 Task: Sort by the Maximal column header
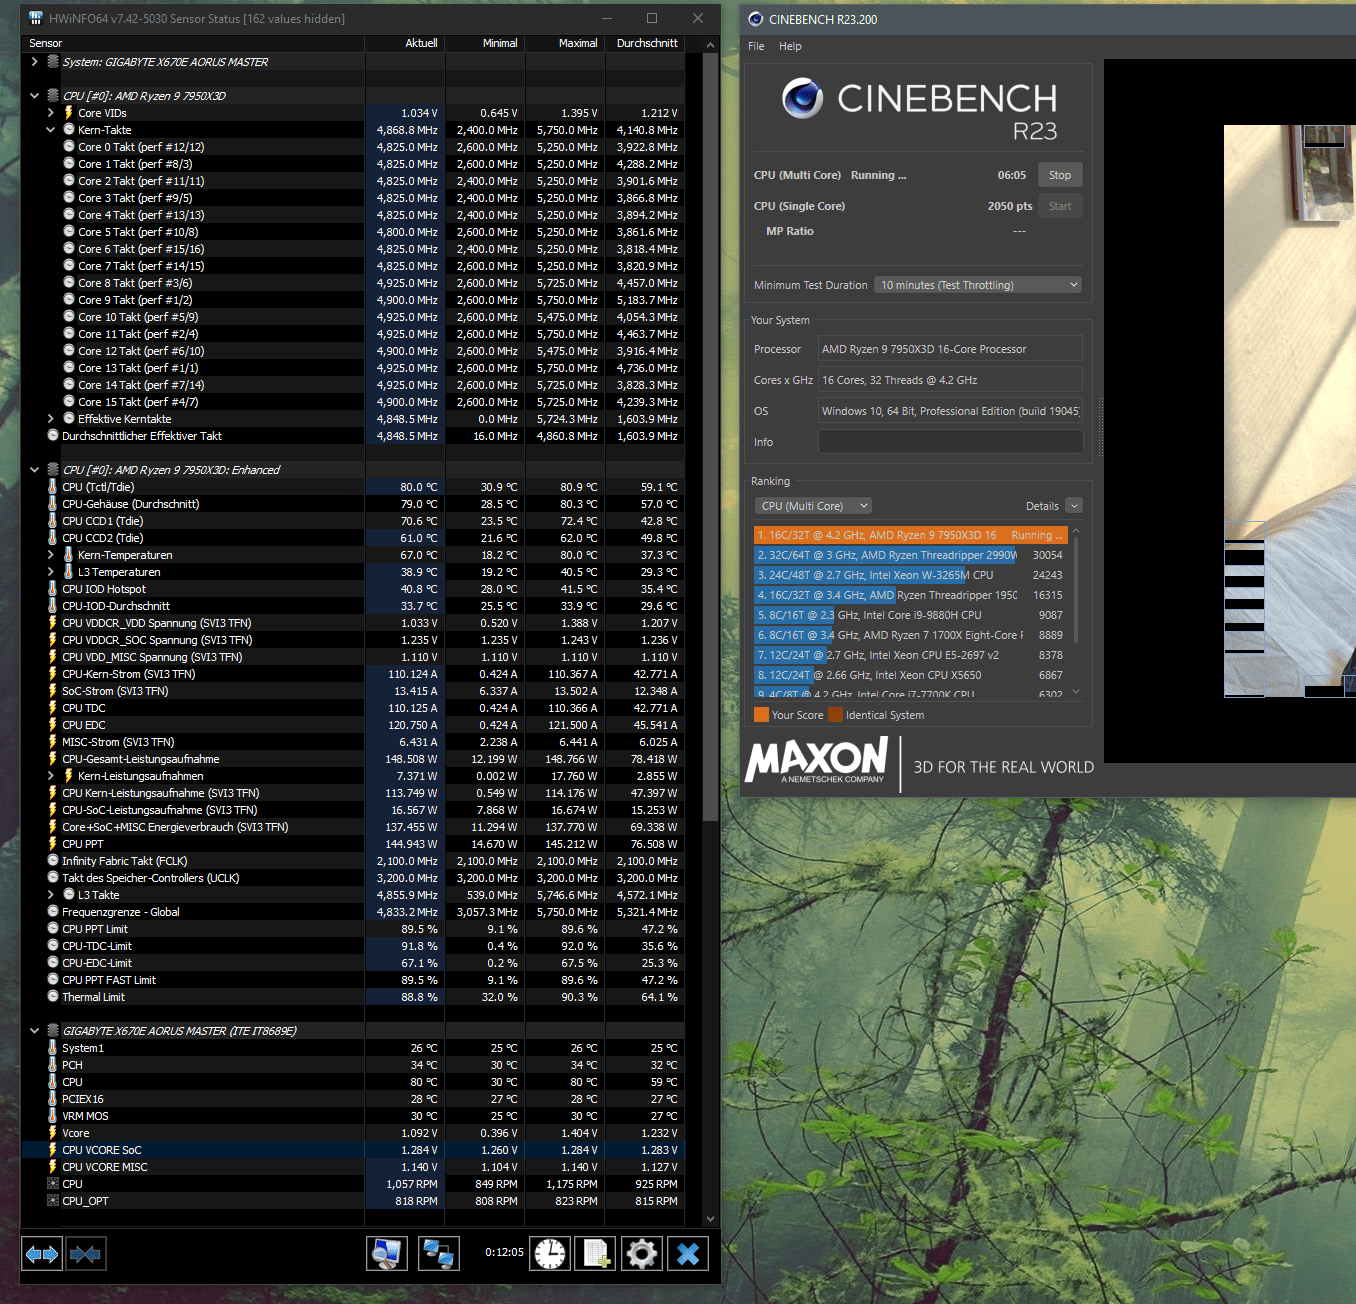(565, 43)
